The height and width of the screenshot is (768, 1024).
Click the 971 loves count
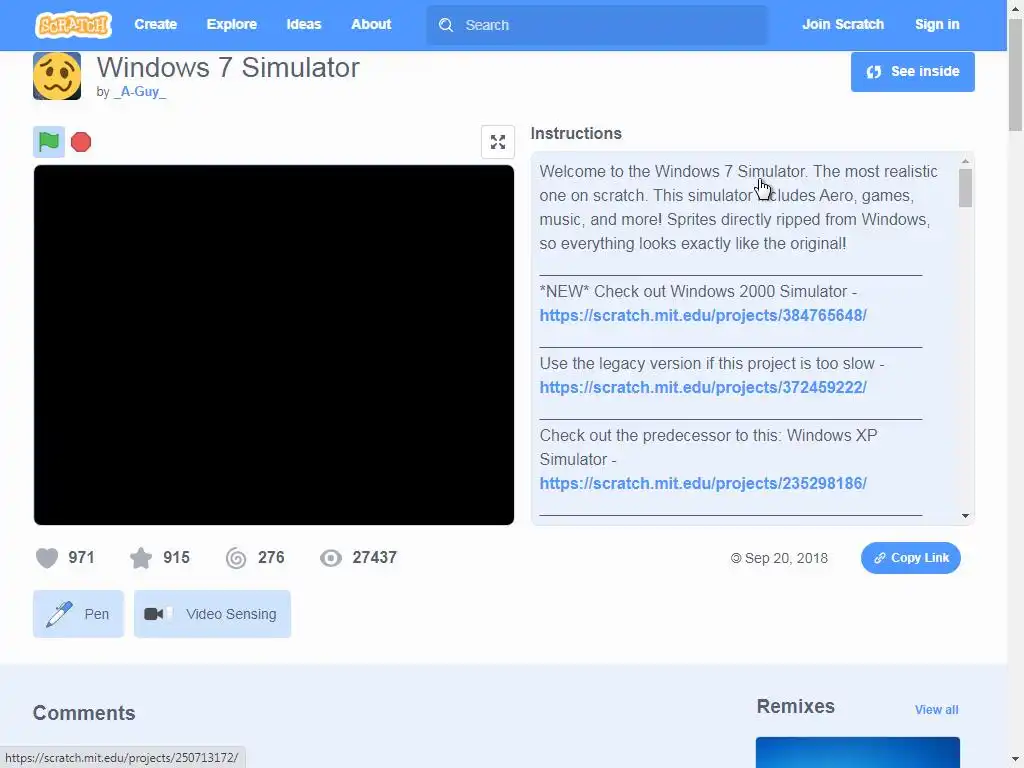(x=82, y=558)
